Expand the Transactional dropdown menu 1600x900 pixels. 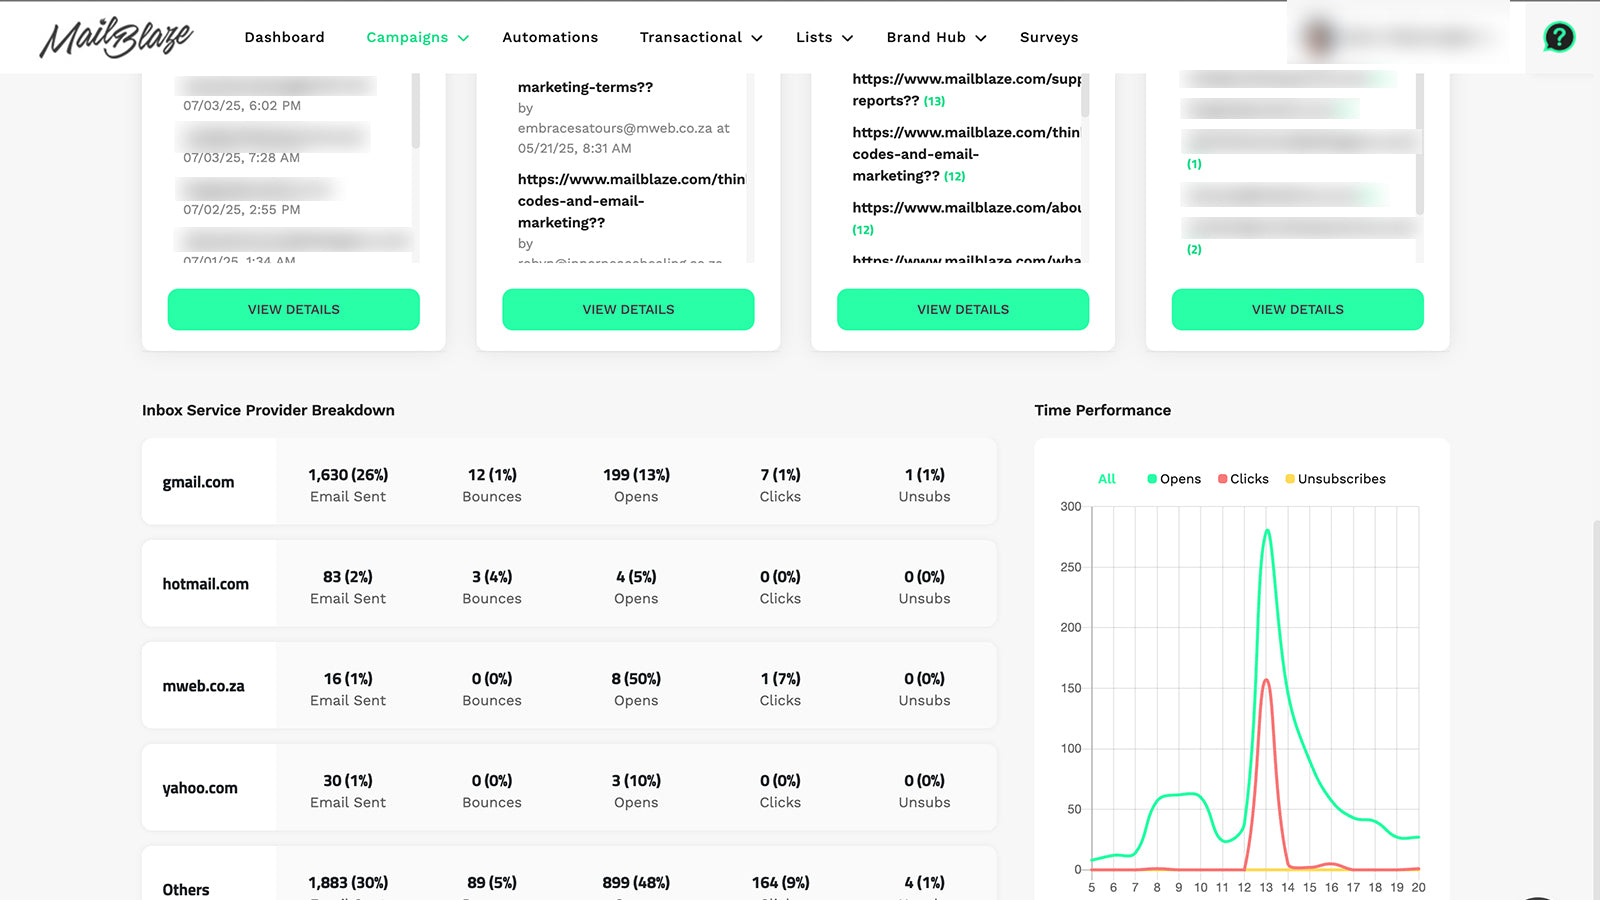coord(701,37)
